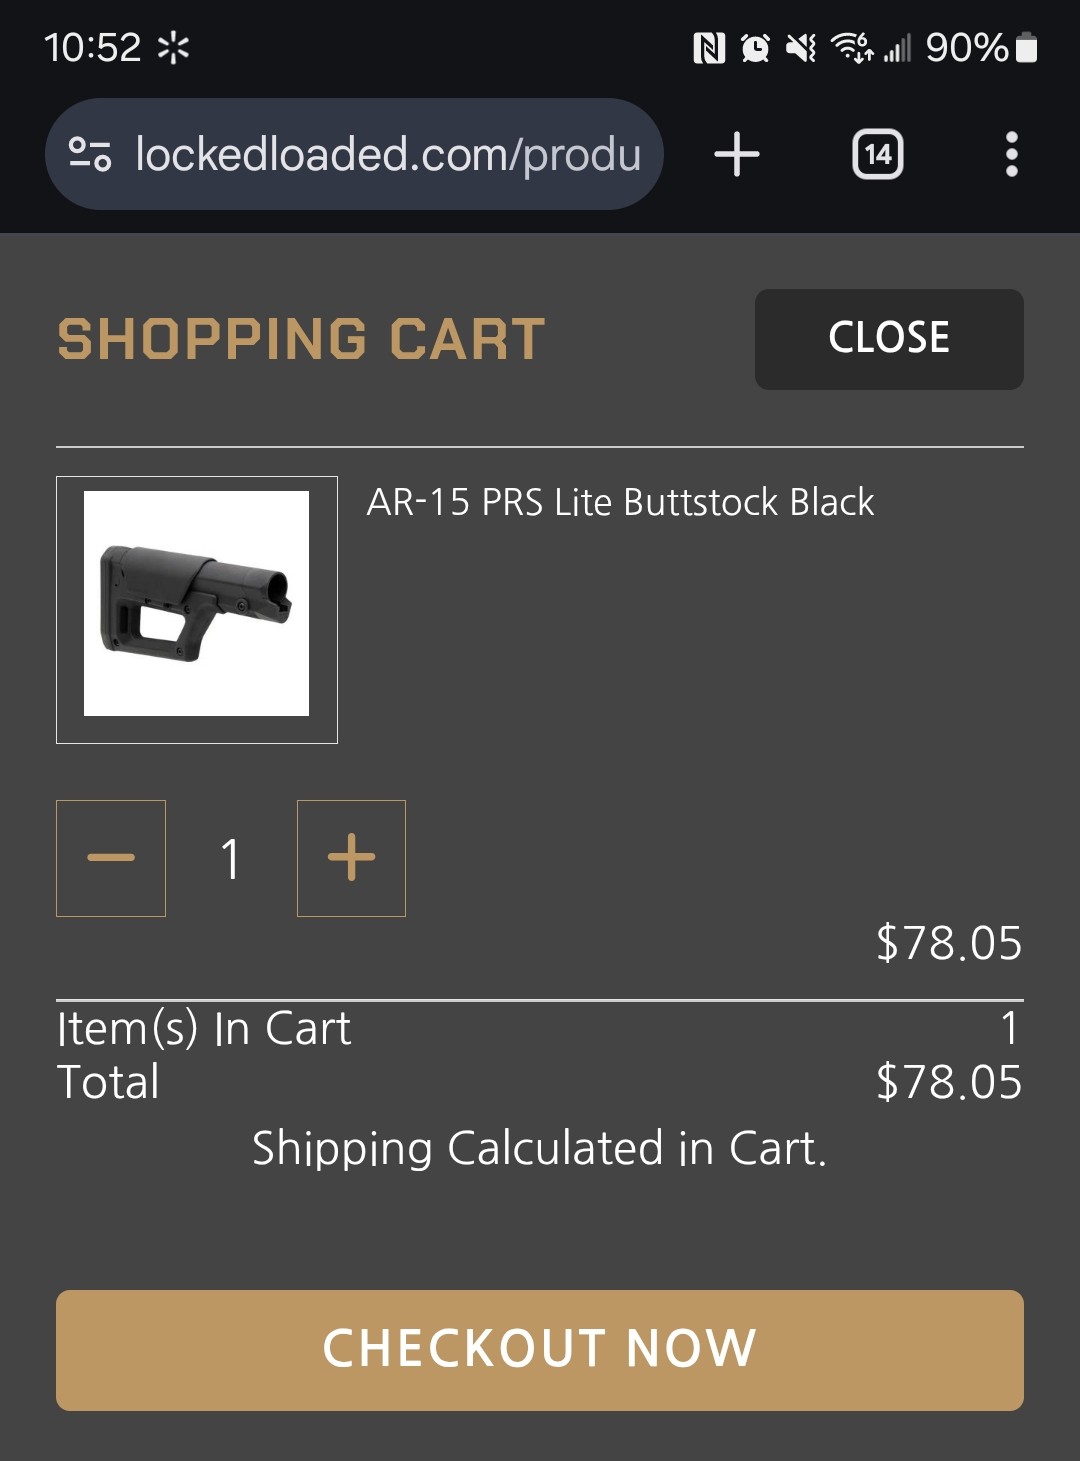This screenshot has height=1461, width=1080.
Task: Close the shopping cart panel
Action: click(x=889, y=339)
